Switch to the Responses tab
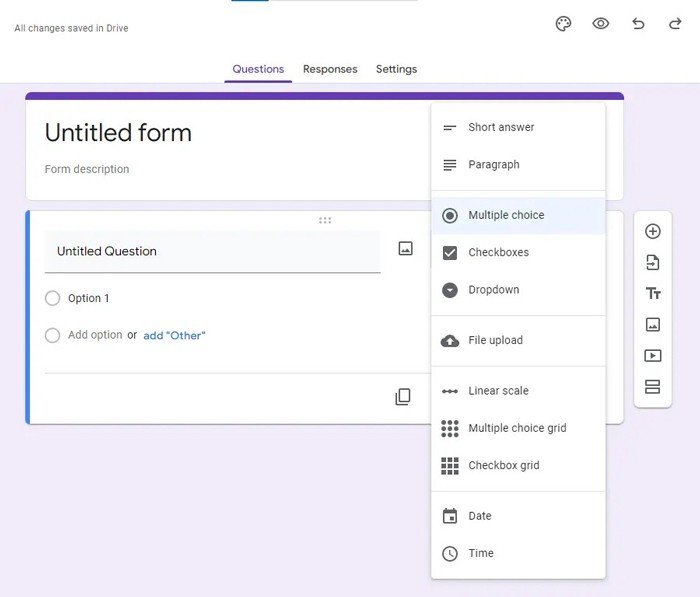Image resolution: width=700 pixels, height=597 pixels. point(330,69)
